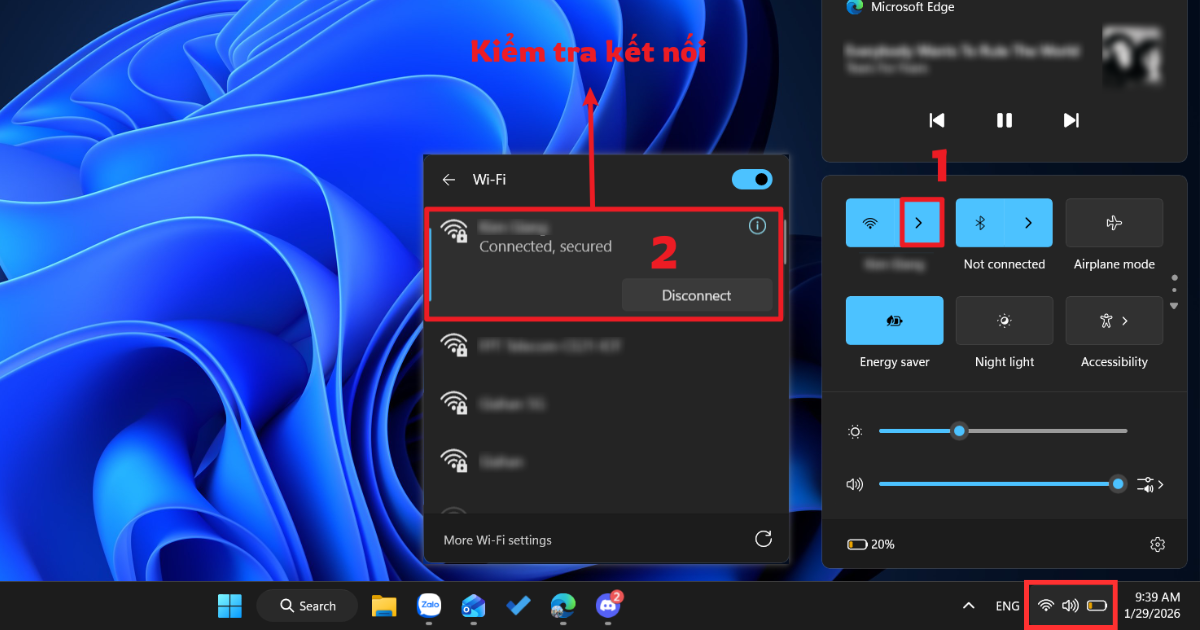Toggle the Energy saver tile
Screen dimensions: 1200x630
[895, 321]
